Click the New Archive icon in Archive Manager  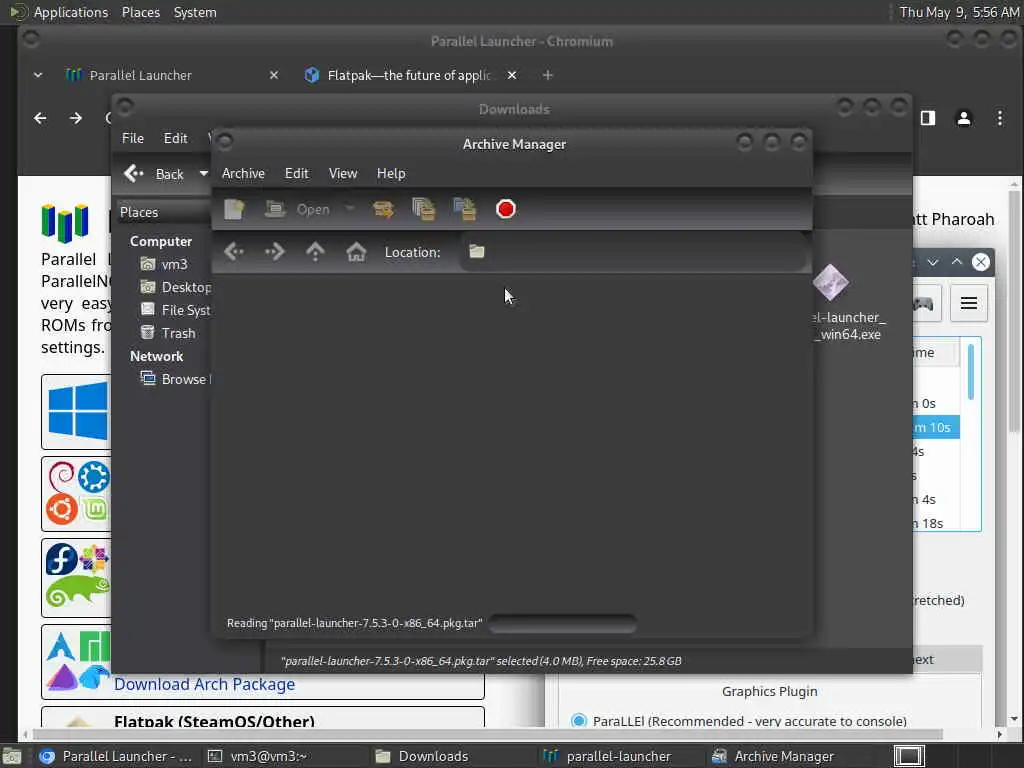[234, 209]
